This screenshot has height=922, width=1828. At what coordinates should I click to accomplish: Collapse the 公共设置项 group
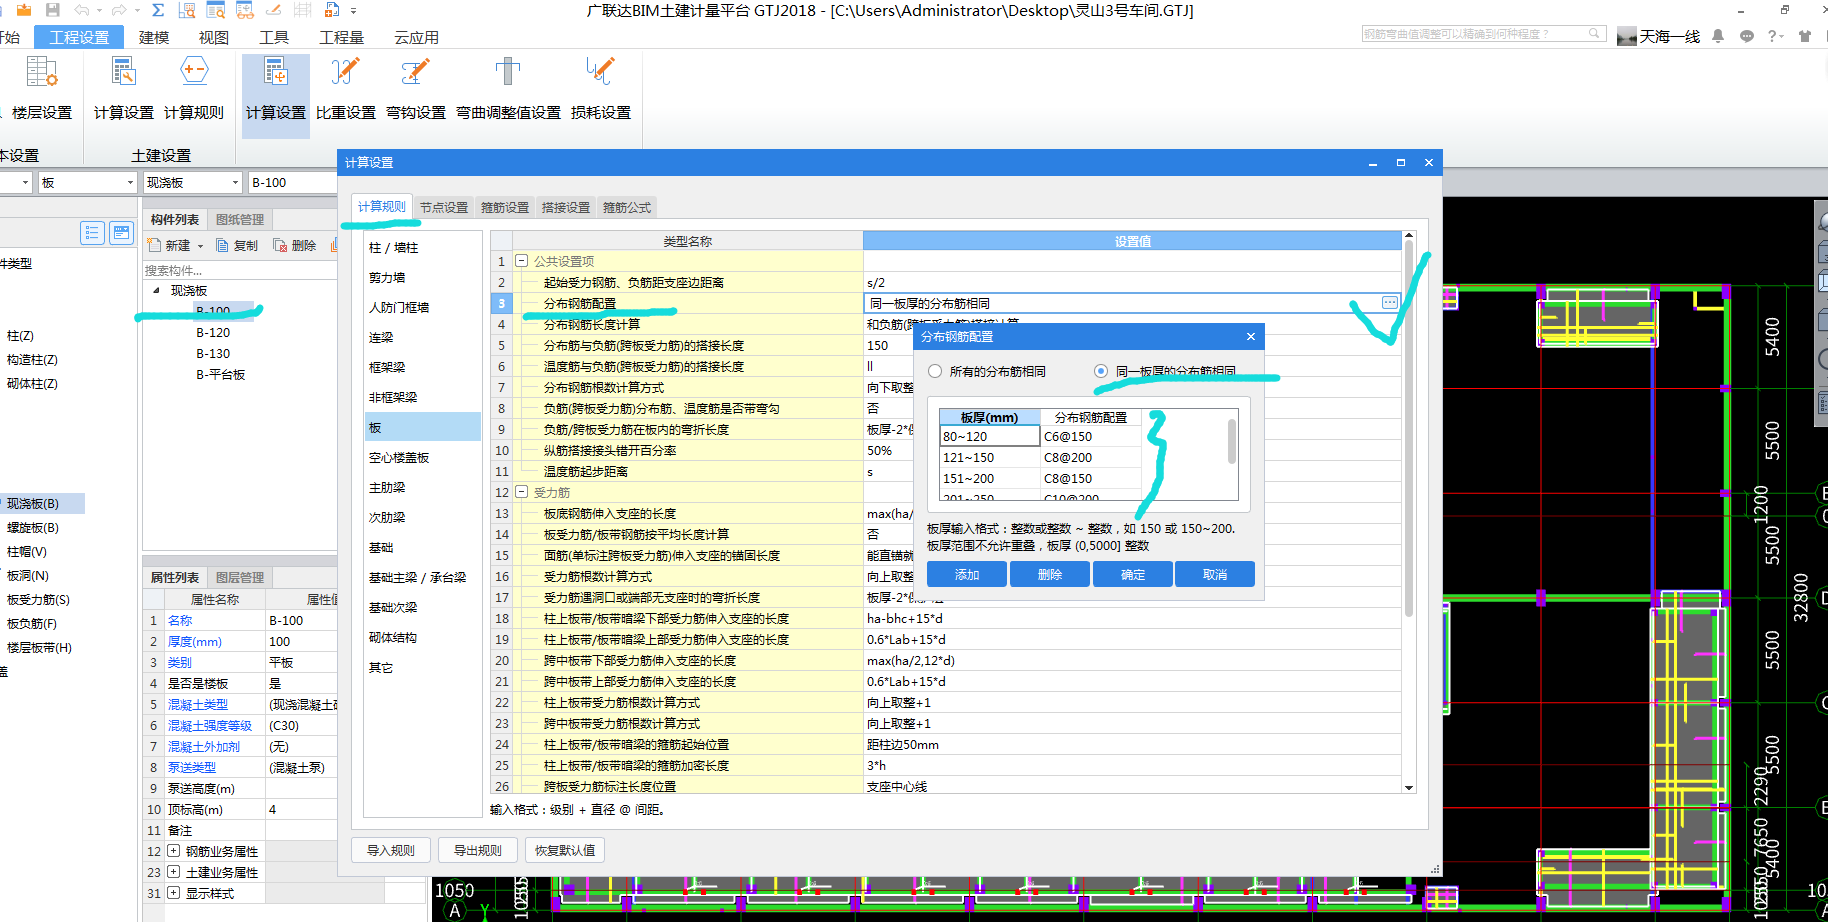[521, 261]
